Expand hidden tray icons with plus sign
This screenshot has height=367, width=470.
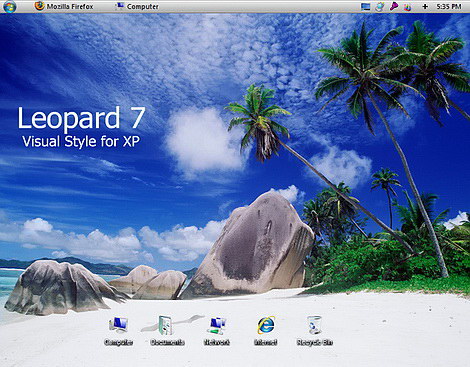click(x=425, y=6)
